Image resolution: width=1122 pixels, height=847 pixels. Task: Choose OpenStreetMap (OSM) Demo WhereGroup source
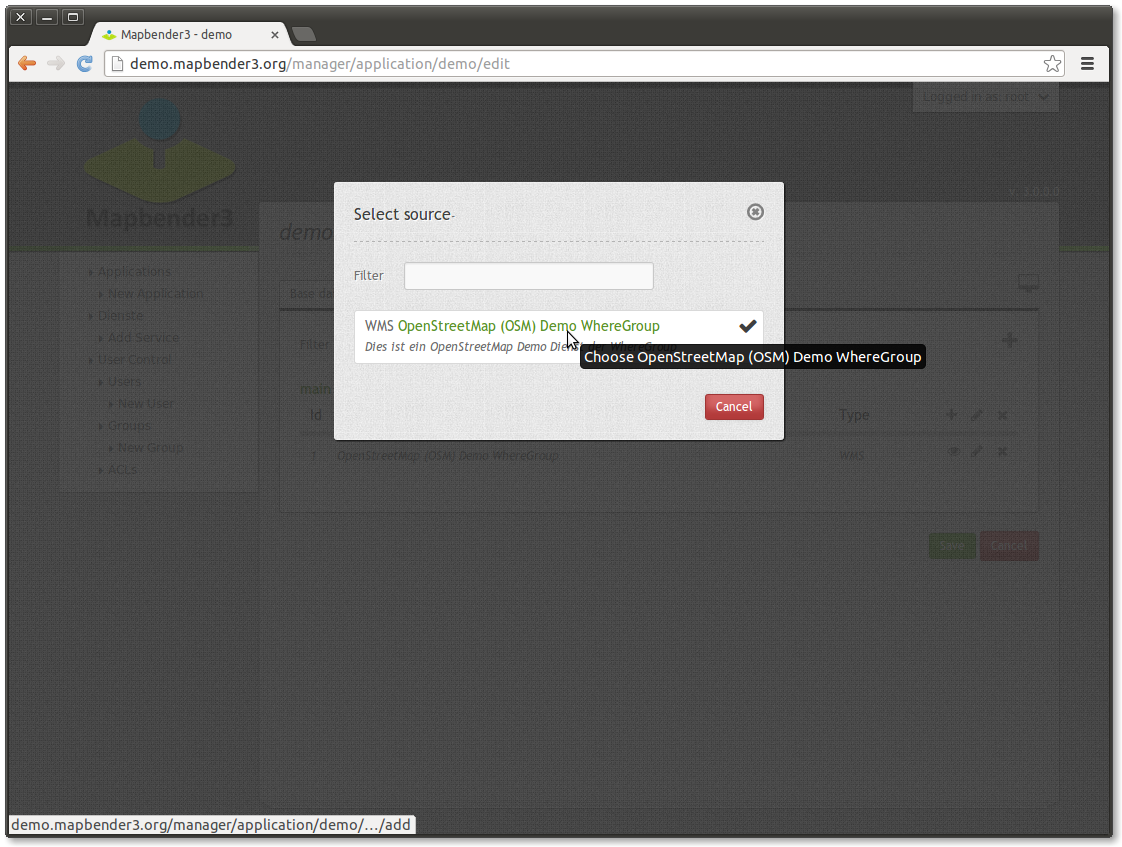click(x=528, y=326)
